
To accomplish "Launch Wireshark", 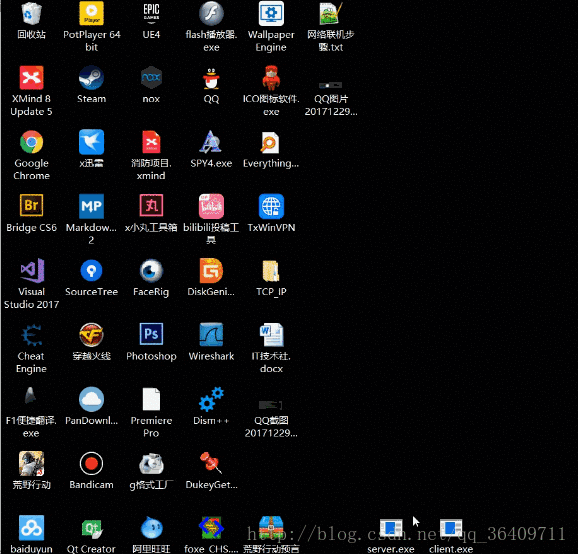I will coord(211,335).
